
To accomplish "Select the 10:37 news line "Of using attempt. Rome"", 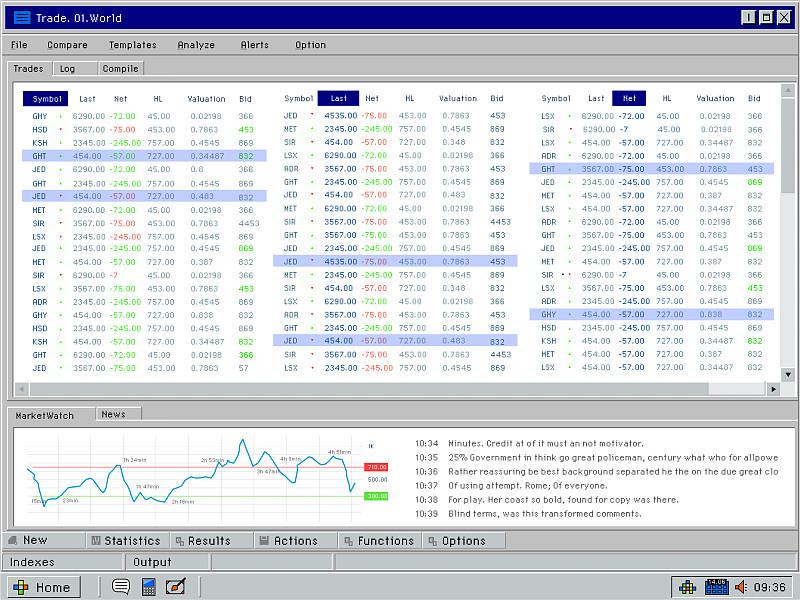I will point(511,486).
